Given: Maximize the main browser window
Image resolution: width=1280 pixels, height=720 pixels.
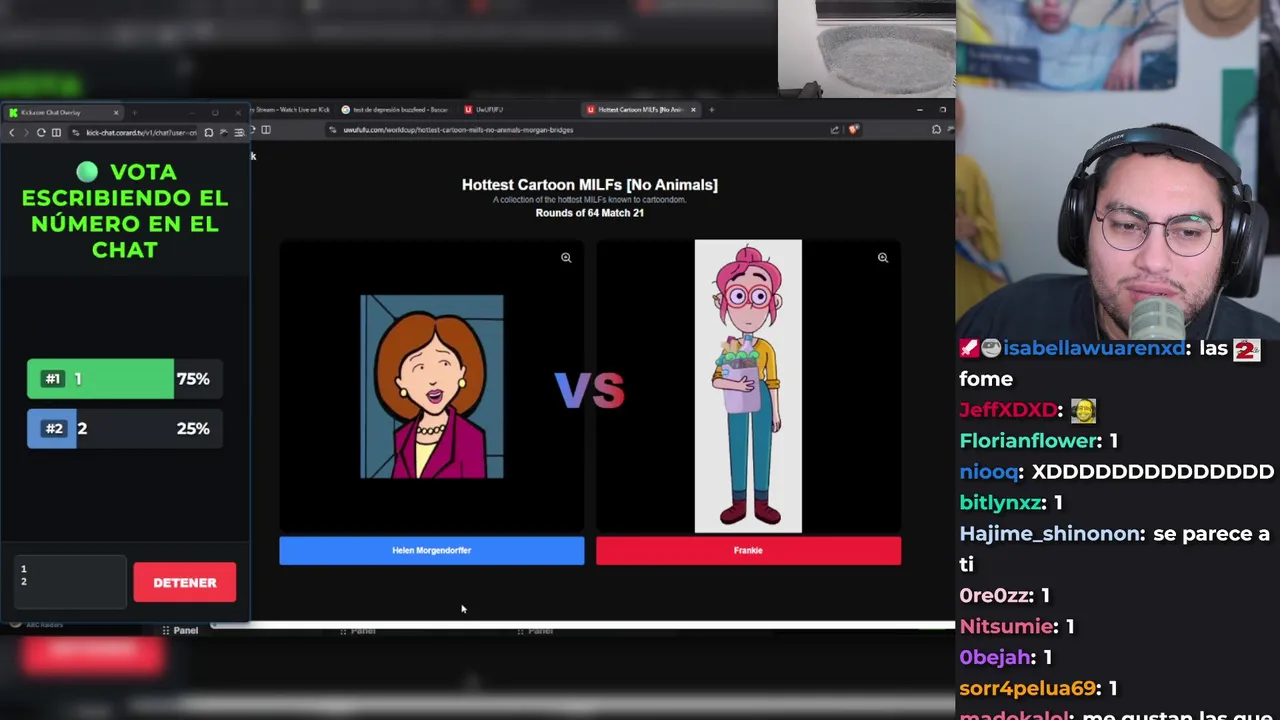Looking at the screenshot, I should (942, 109).
